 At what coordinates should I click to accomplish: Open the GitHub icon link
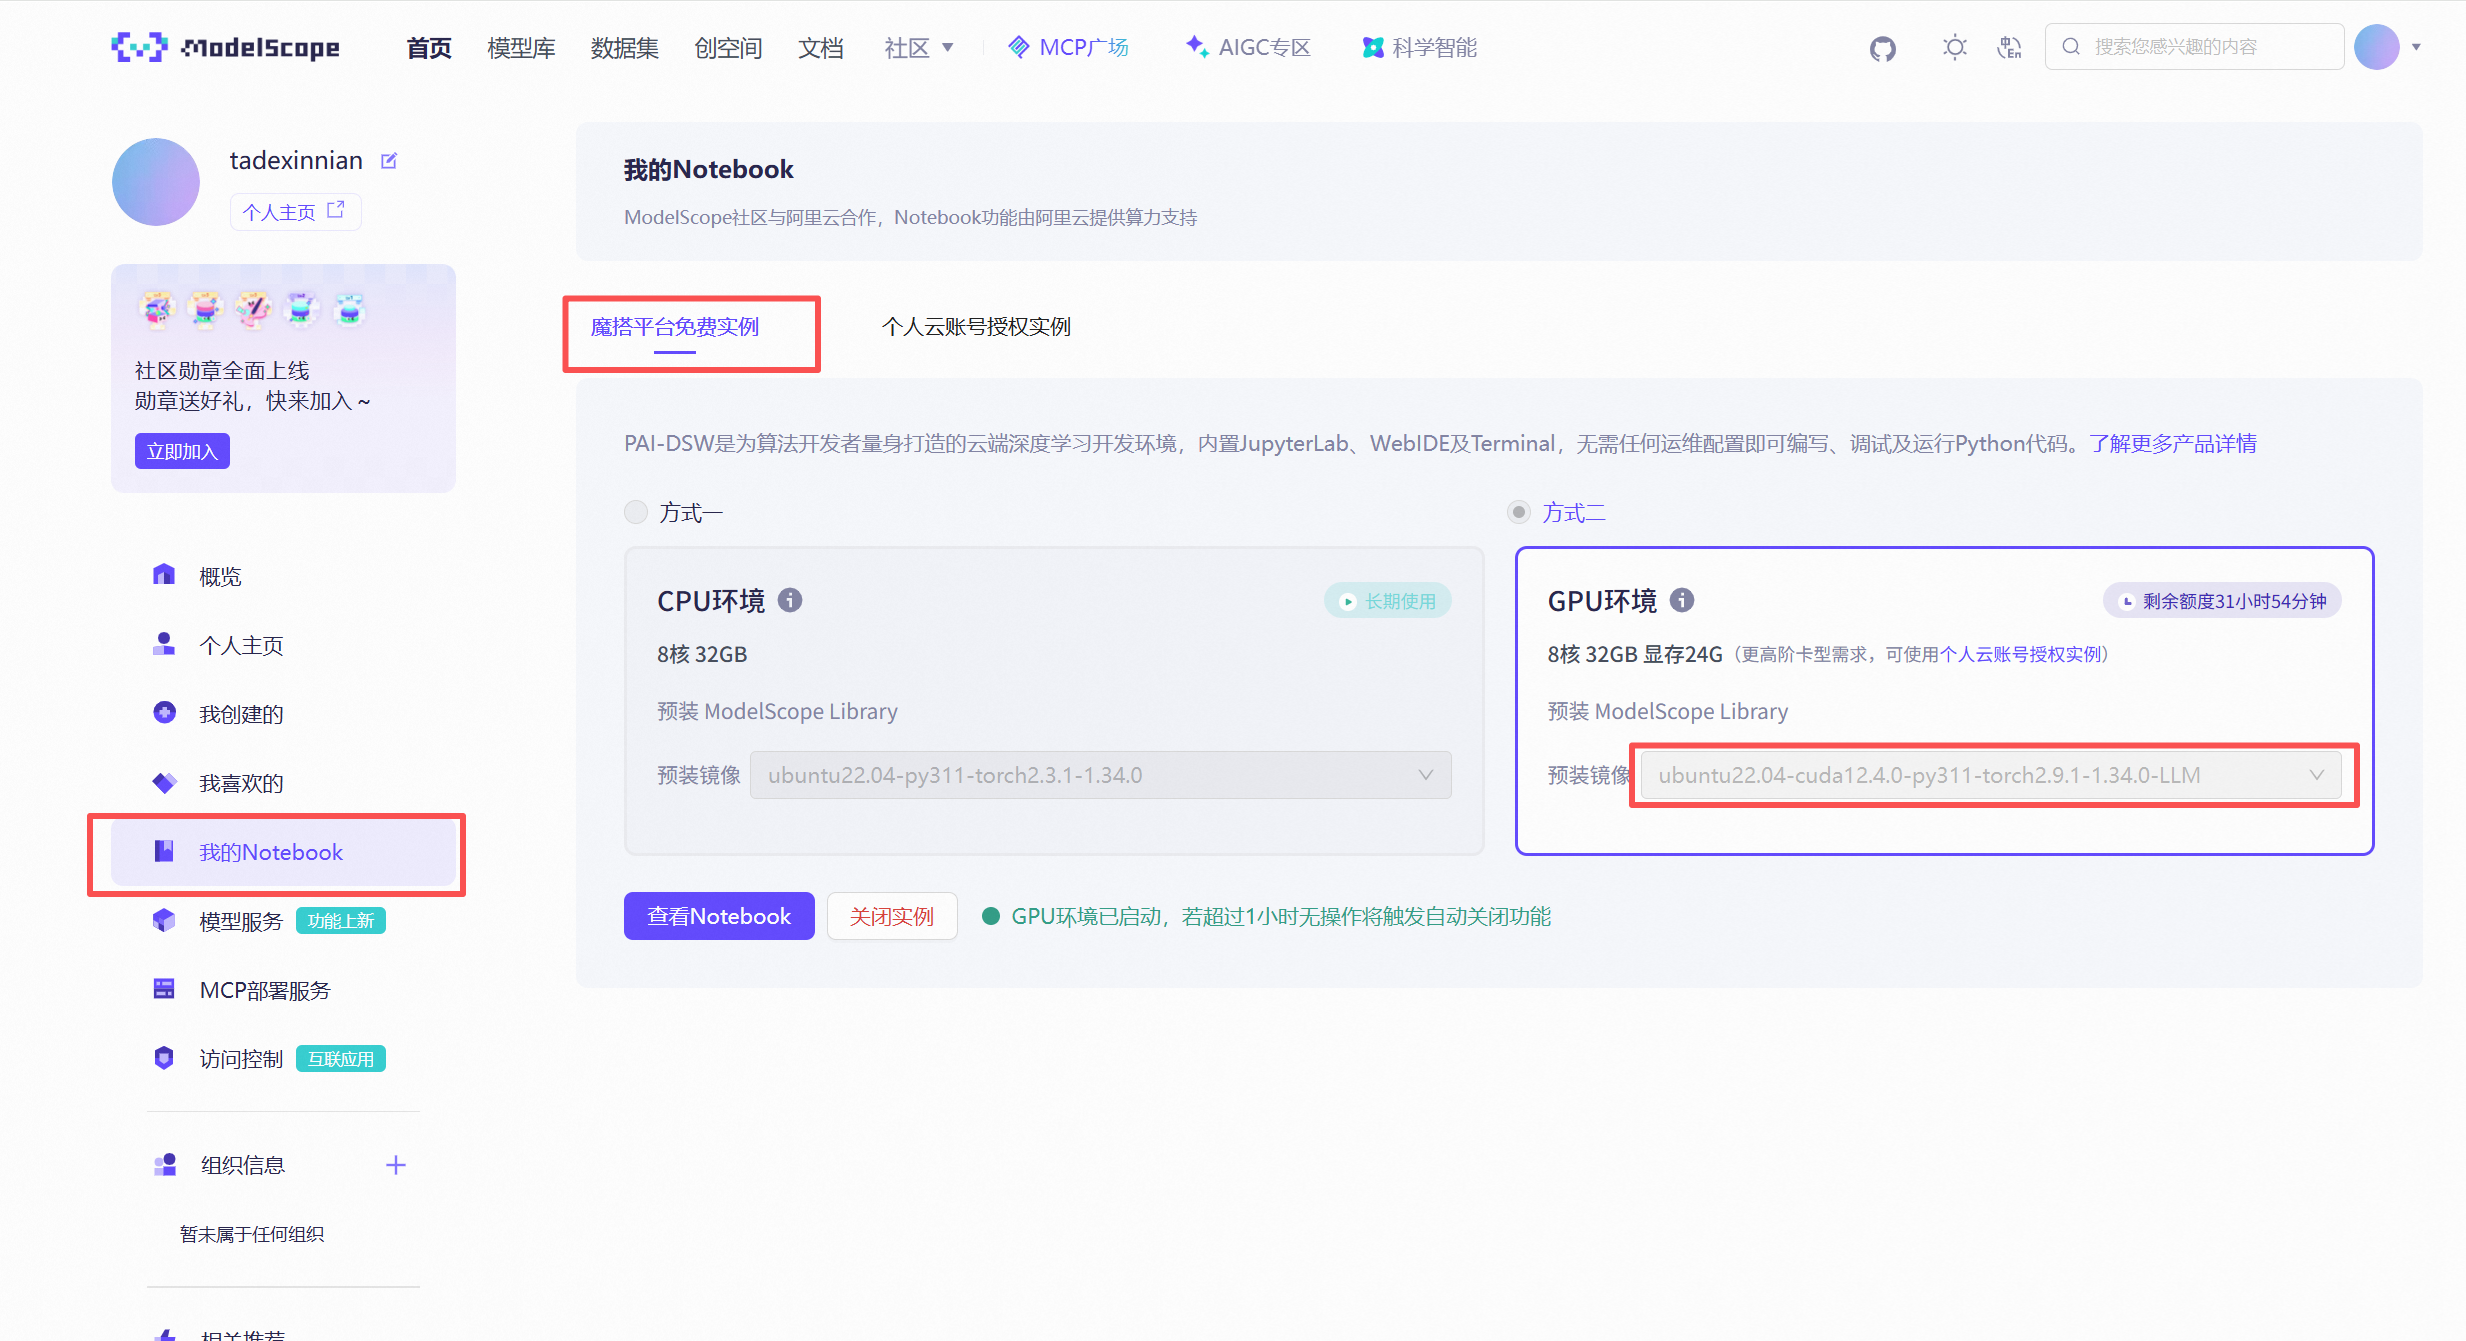1882,48
